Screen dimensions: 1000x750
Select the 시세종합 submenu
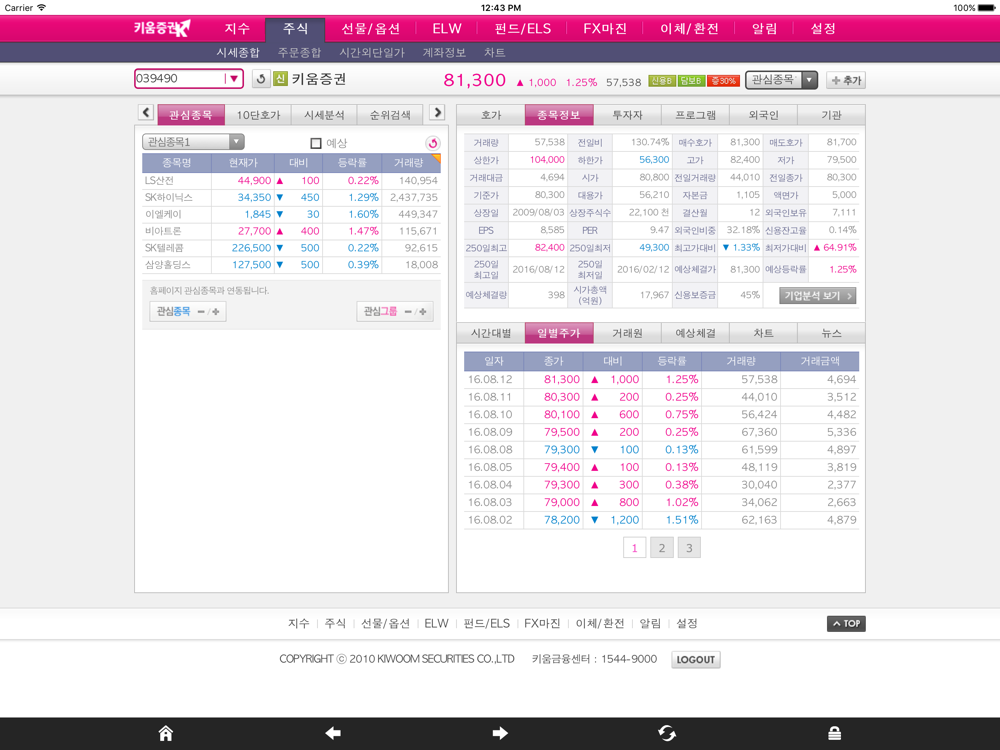tap(238, 52)
